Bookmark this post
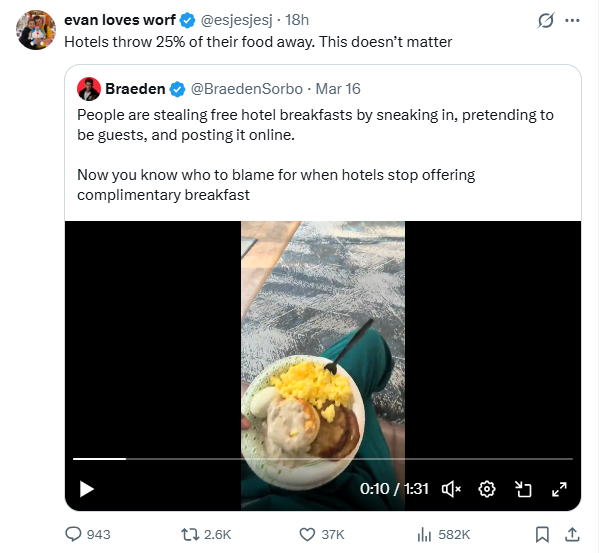This screenshot has height=553, width=602. coord(542,534)
